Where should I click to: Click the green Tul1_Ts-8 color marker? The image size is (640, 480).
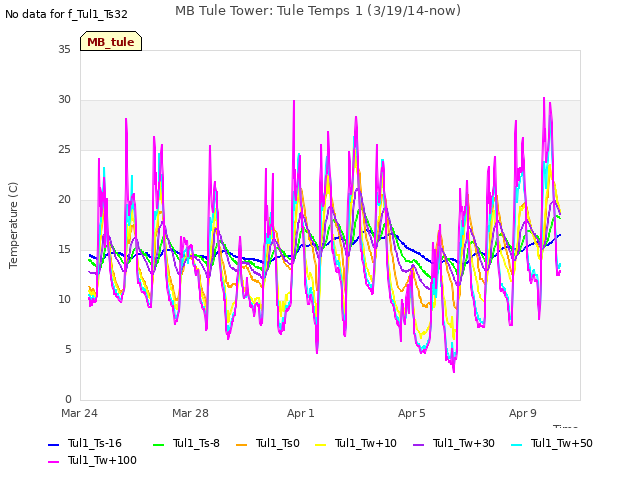click(158, 444)
